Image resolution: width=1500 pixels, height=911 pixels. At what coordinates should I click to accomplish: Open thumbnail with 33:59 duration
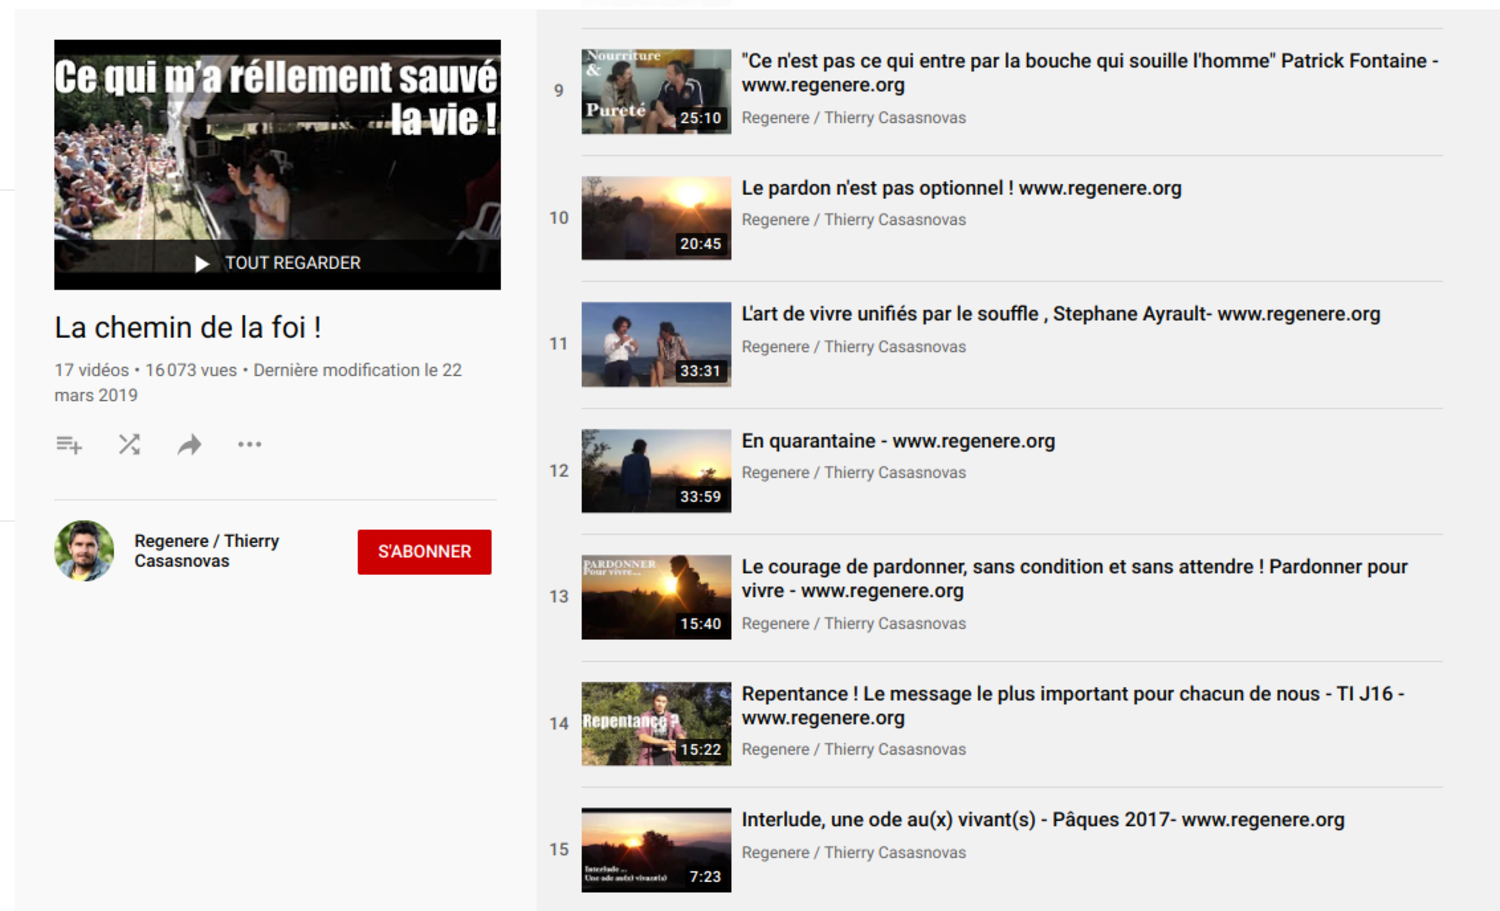click(x=656, y=471)
